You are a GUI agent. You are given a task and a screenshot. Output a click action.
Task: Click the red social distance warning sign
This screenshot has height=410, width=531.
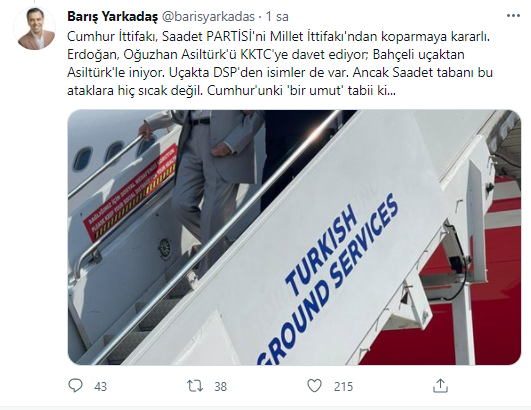(130, 192)
